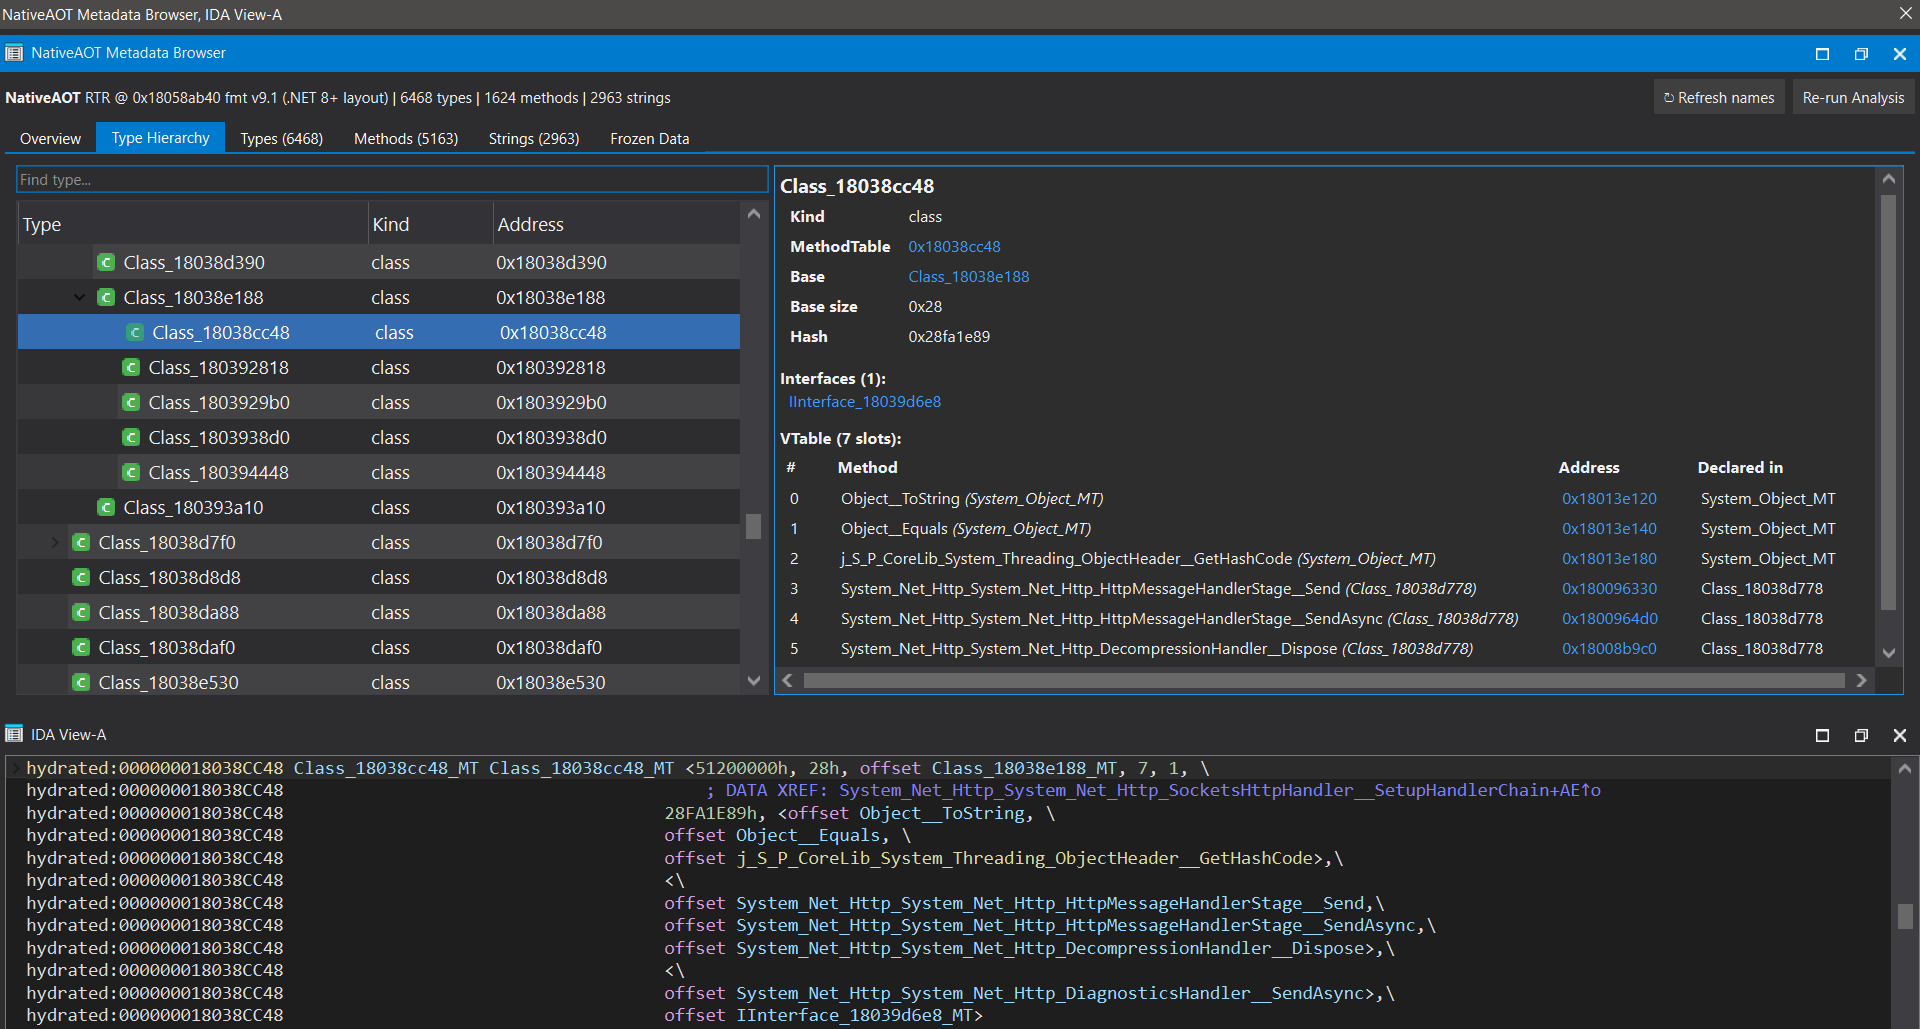Image resolution: width=1920 pixels, height=1029 pixels.
Task: Click the DecompressionHandler__Dispose vtable method
Action: click(1157, 649)
